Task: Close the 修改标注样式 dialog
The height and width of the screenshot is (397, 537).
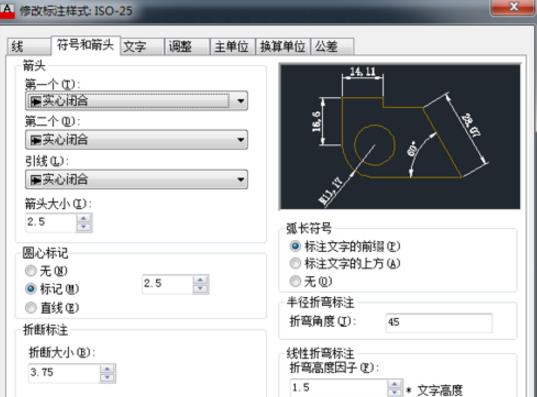Action: coord(513,7)
